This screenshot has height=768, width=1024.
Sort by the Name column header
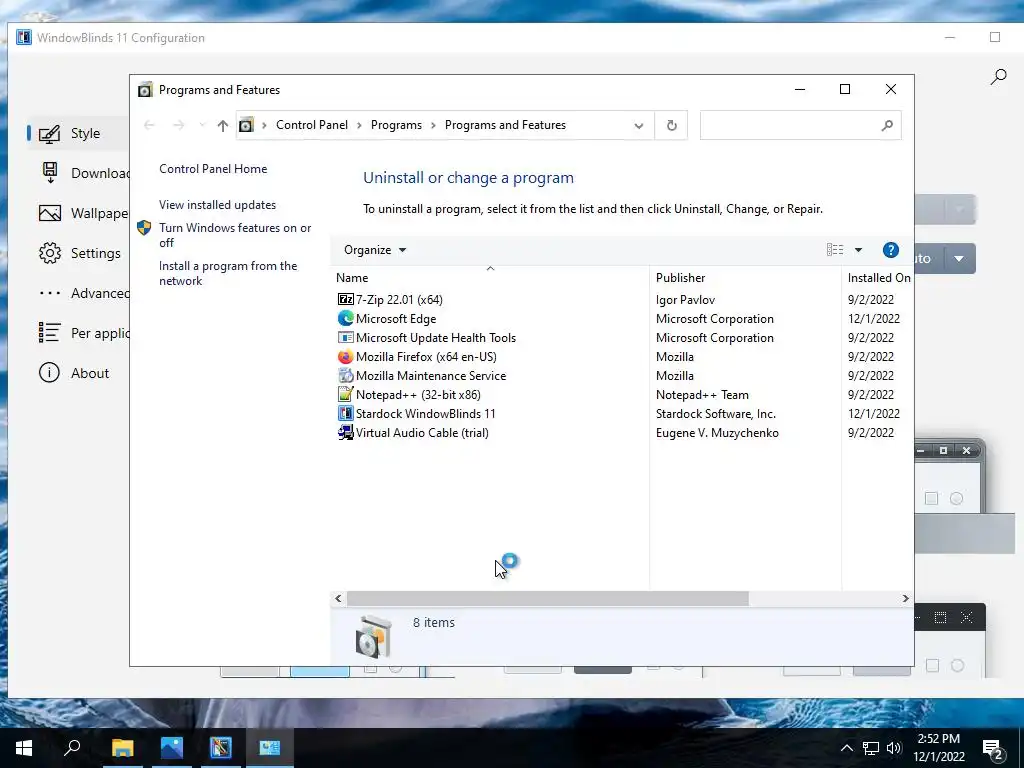490,278
